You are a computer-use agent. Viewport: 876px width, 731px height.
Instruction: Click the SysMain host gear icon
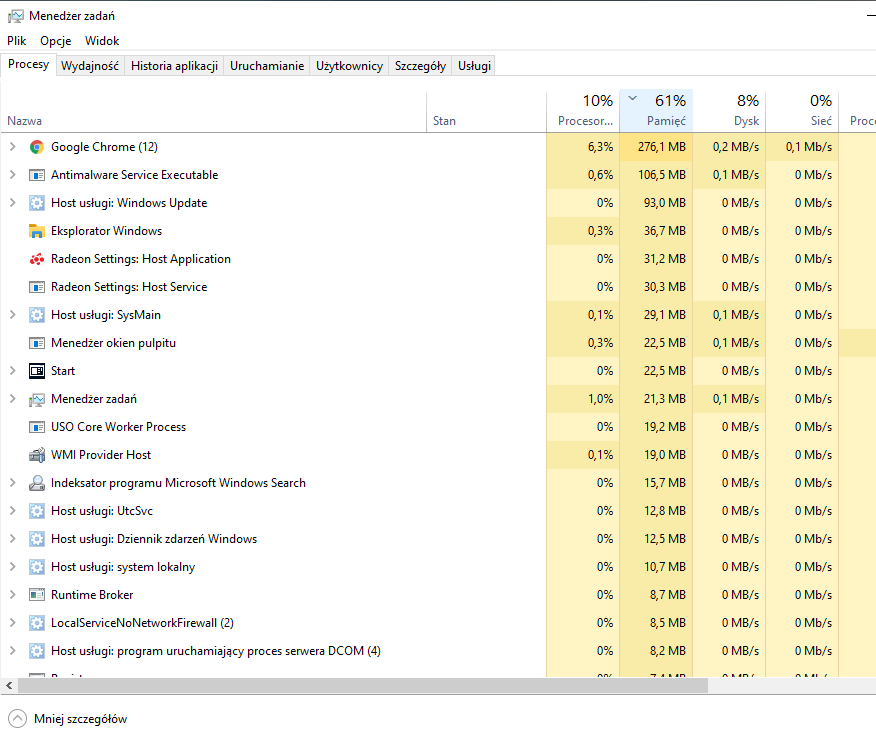click(37, 315)
